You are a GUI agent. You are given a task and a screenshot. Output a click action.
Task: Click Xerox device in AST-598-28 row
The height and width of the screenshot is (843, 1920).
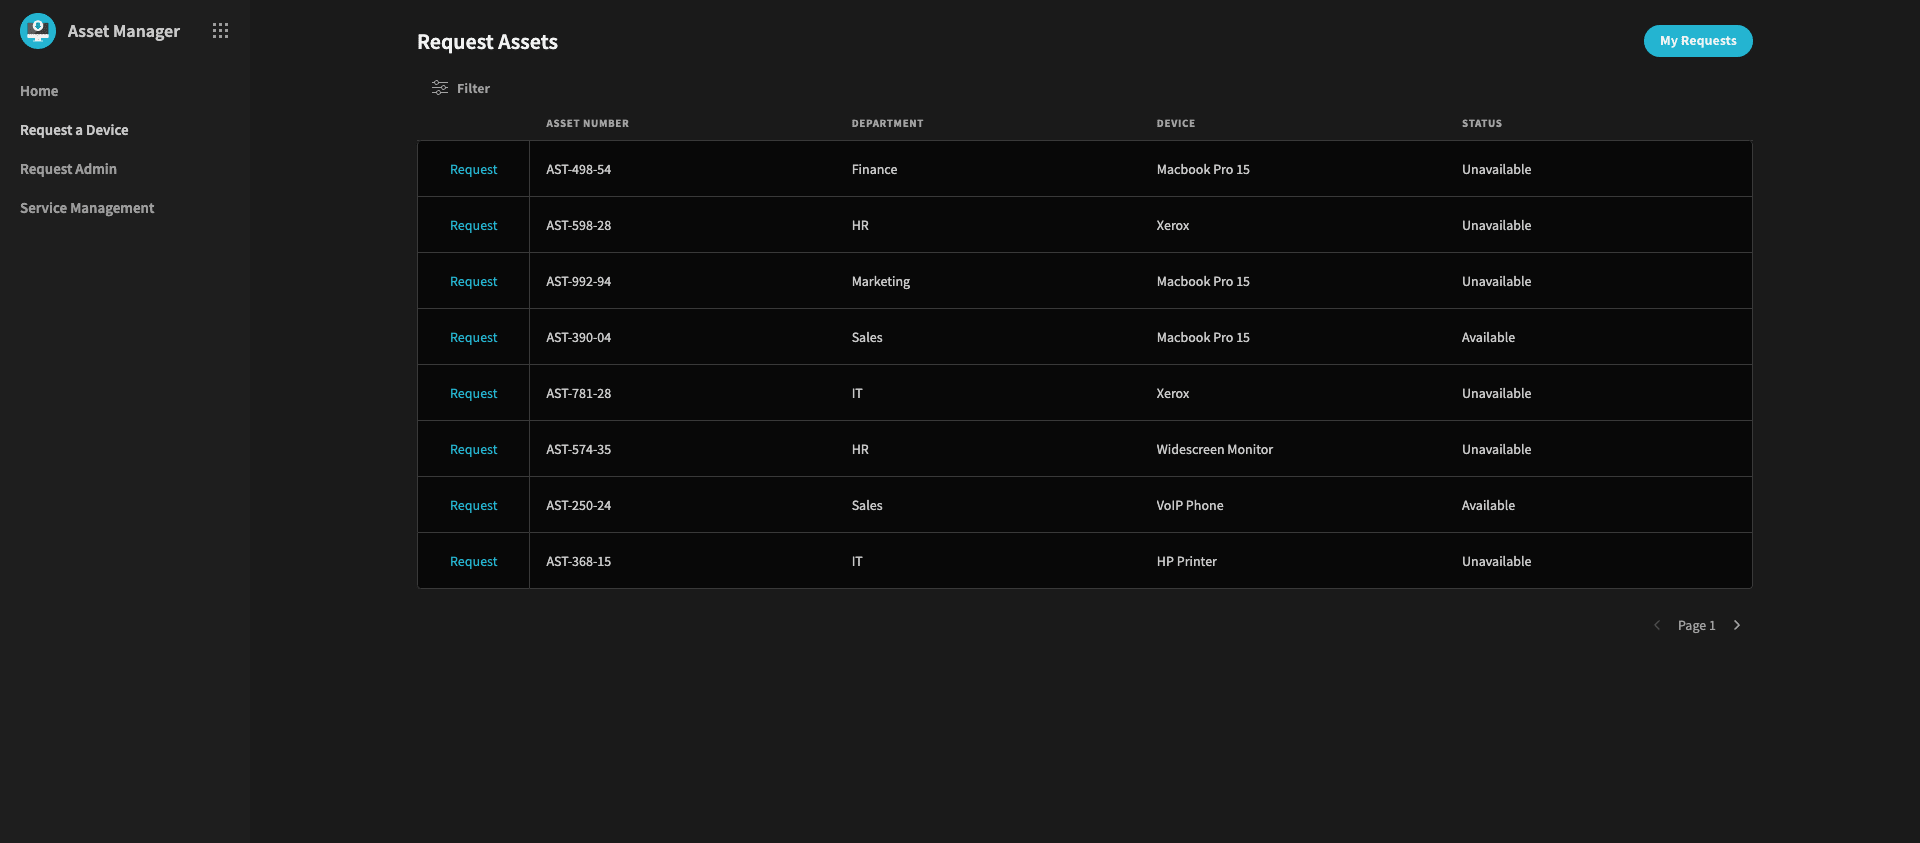tap(1173, 225)
